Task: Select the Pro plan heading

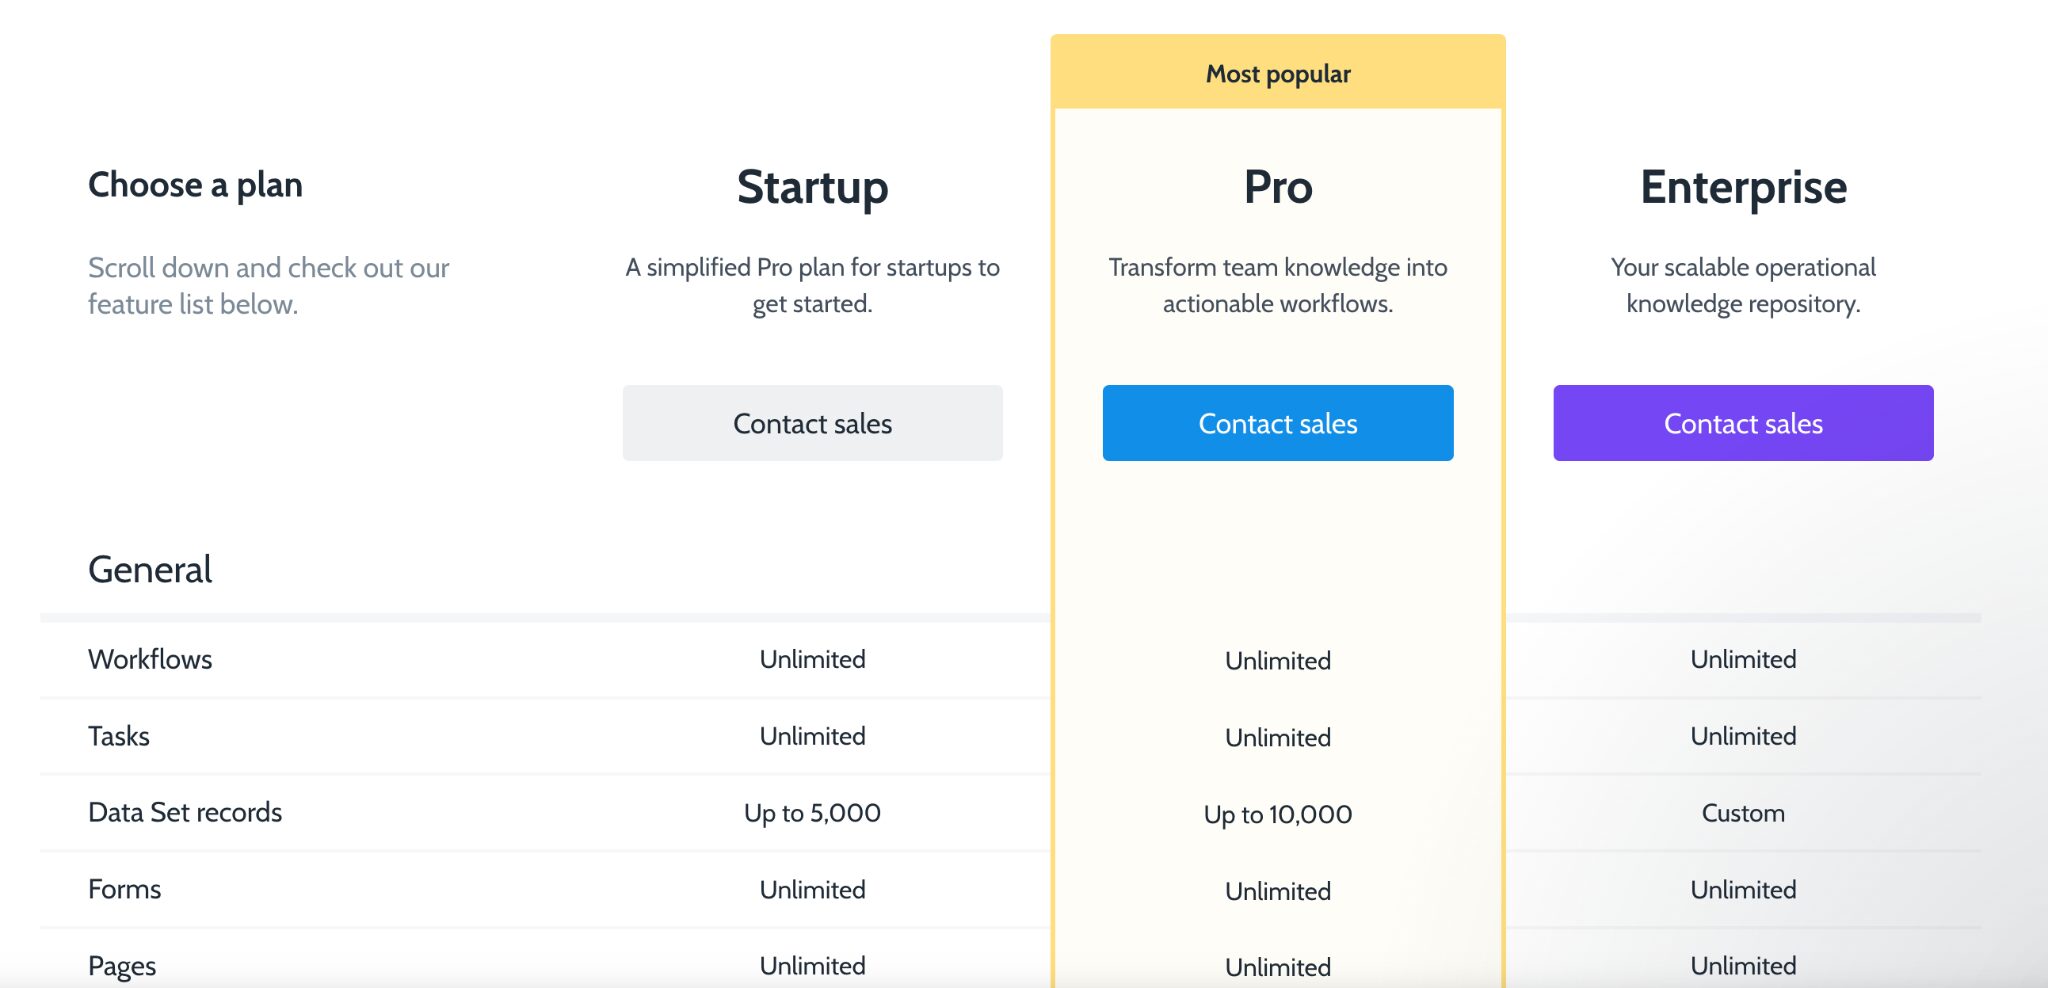Action: [x=1277, y=186]
